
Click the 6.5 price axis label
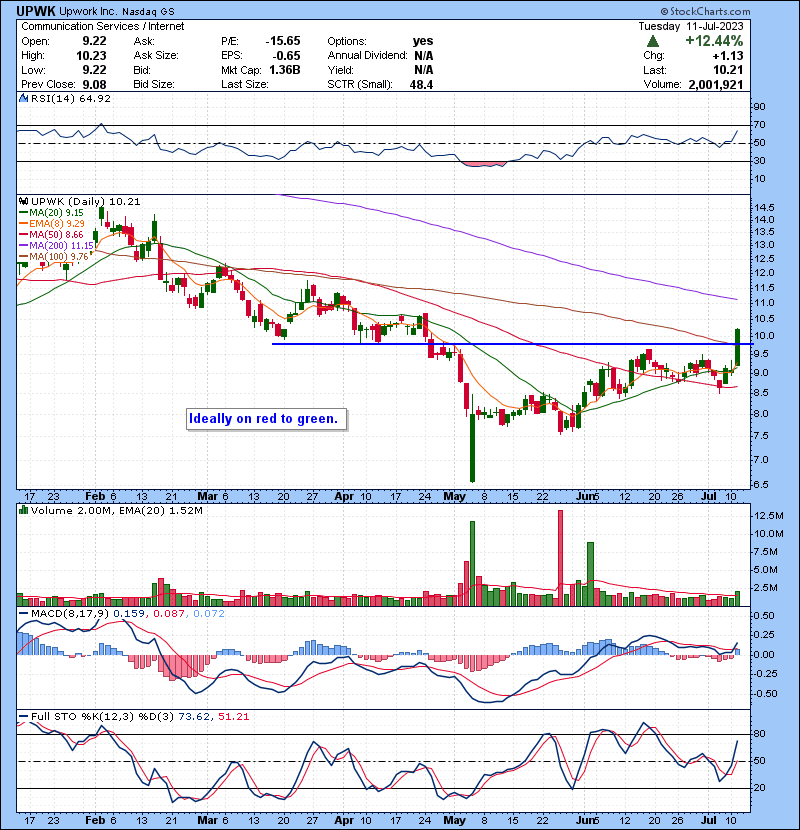tap(761, 485)
